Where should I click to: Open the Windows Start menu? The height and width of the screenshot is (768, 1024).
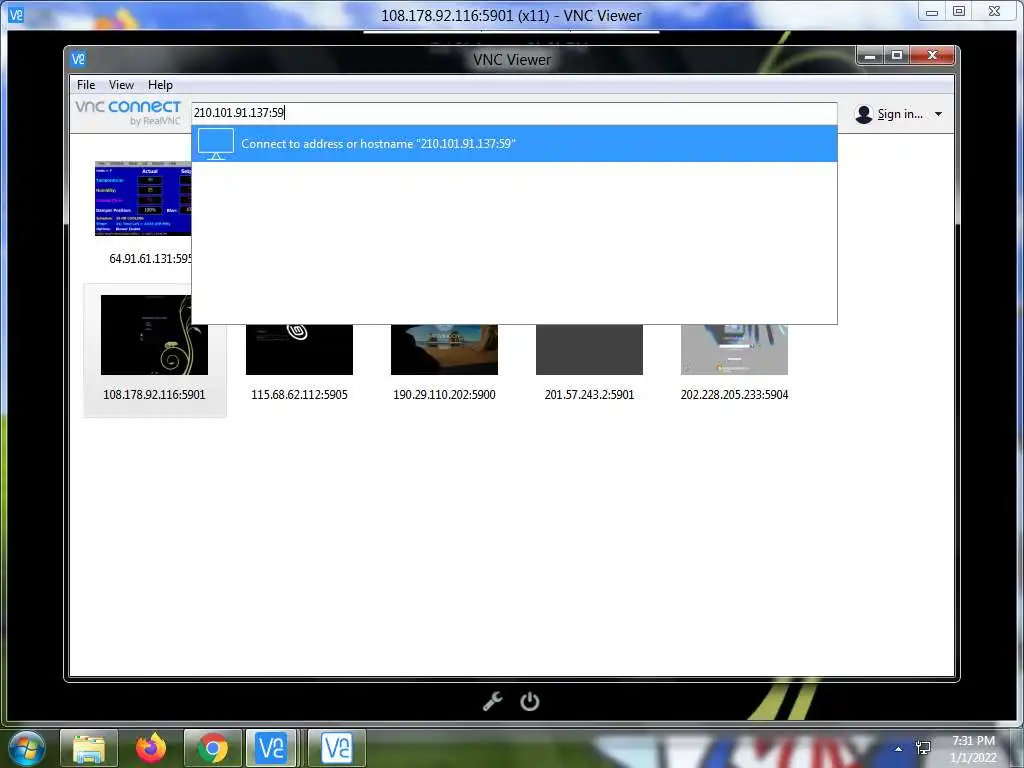[27, 748]
